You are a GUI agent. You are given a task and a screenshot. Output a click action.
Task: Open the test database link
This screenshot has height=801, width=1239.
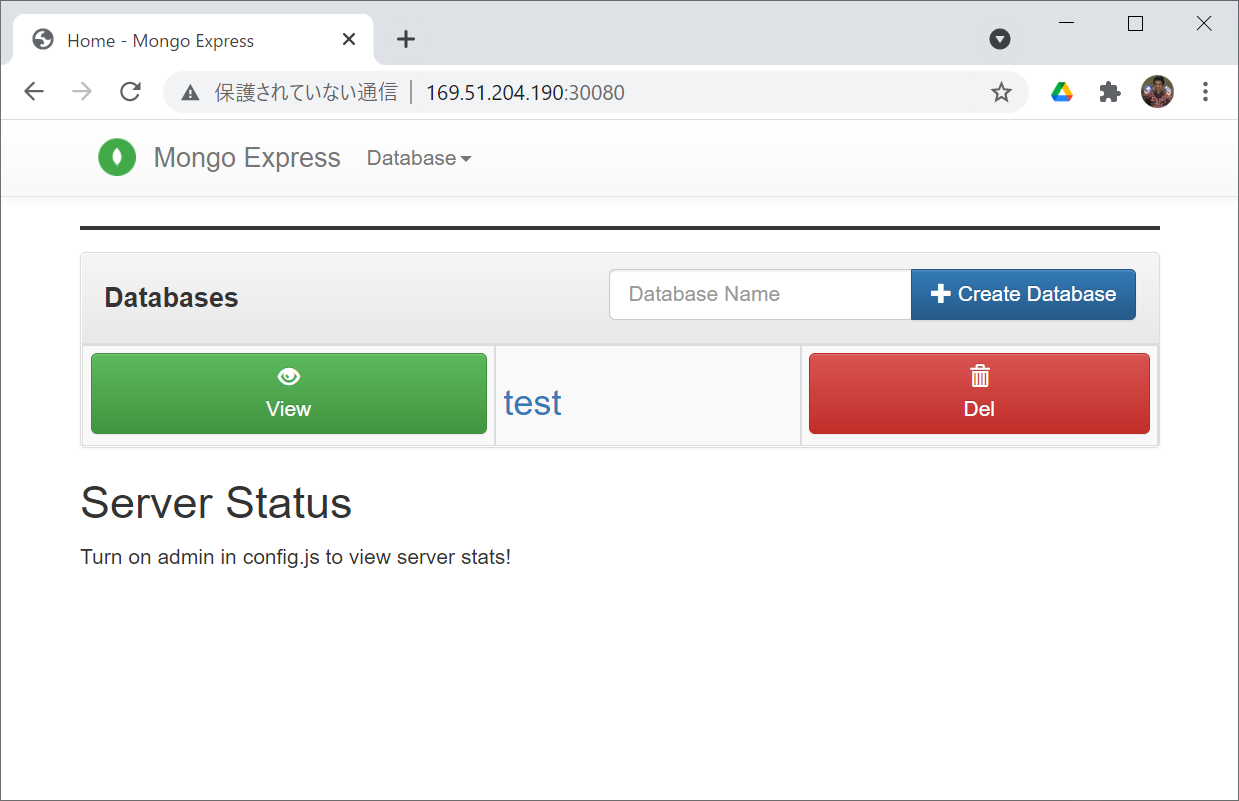532,402
